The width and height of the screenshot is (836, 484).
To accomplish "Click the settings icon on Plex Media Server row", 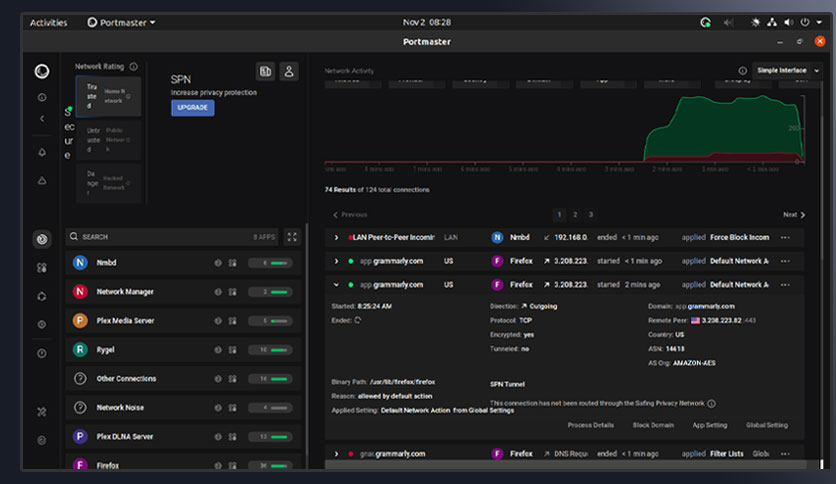I will [x=232, y=321].
